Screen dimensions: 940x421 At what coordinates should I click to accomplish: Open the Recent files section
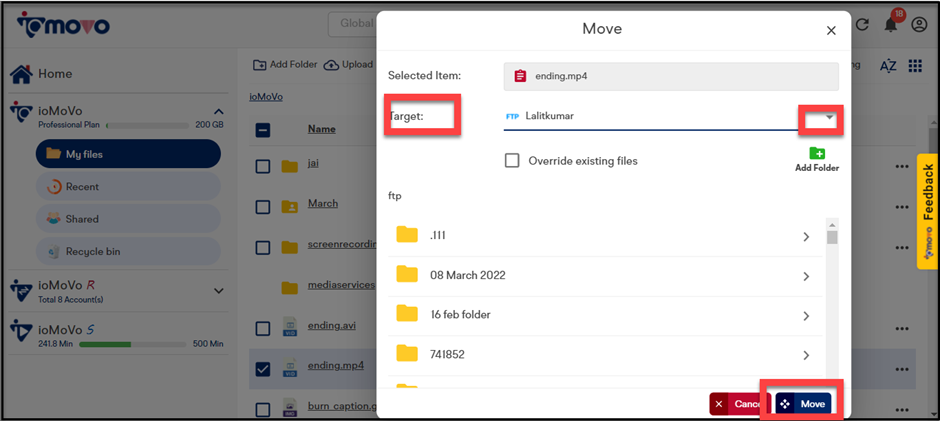(x=128, y=187)
